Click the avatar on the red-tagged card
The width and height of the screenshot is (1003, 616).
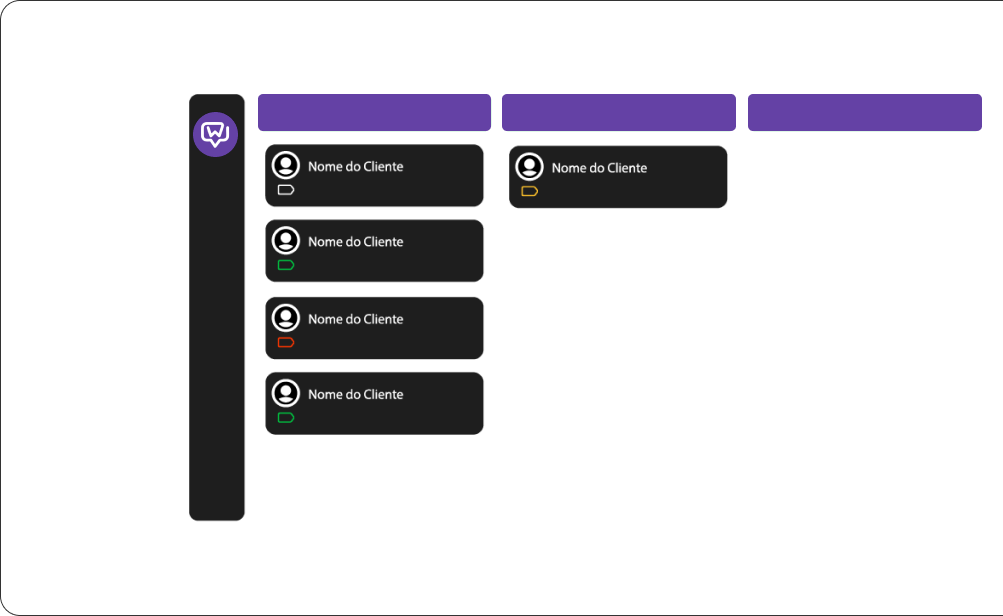(286, 318)
